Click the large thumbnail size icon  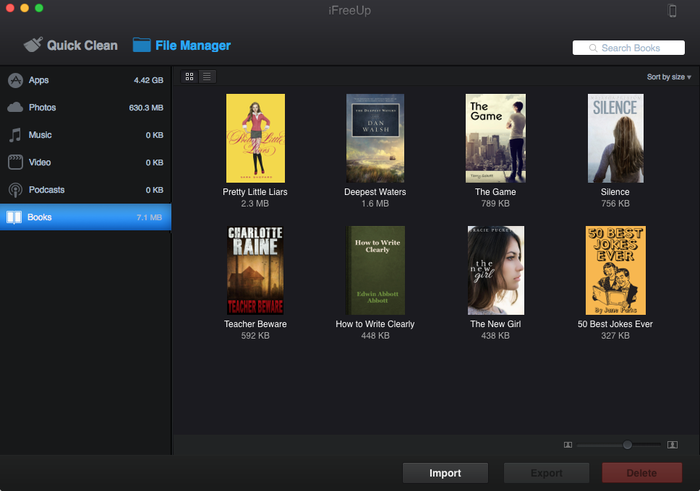pos(672,445)
